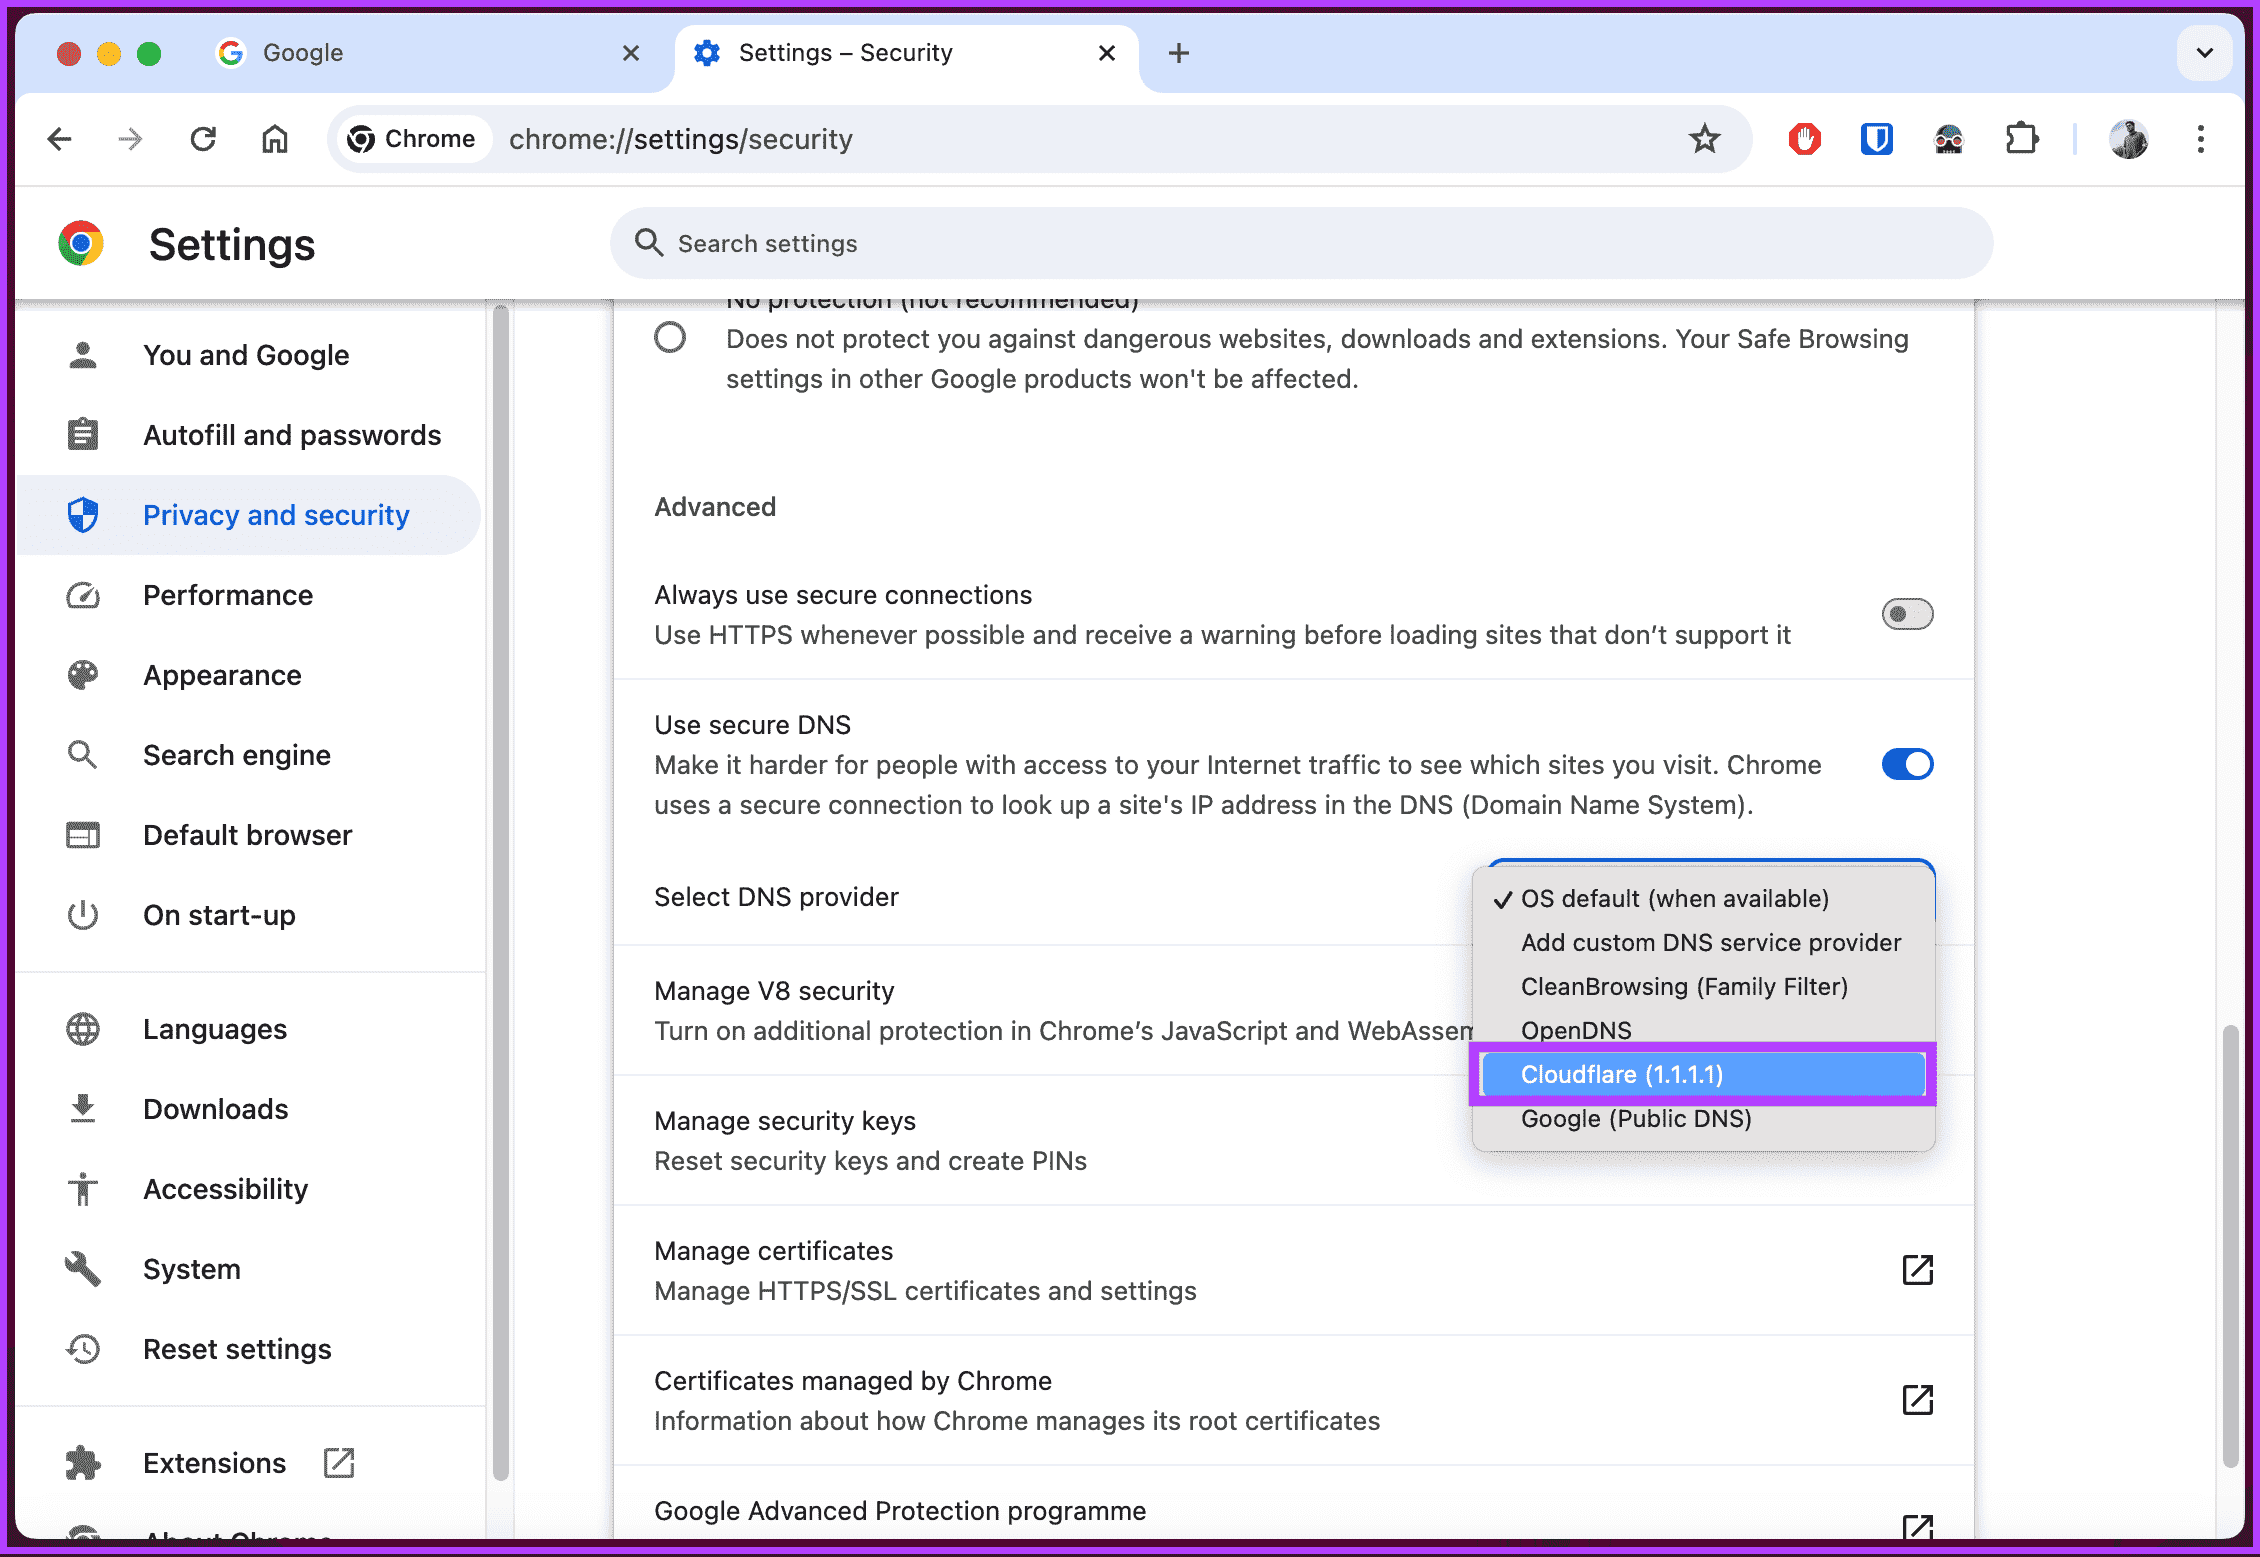
Task: Click the Settings page title
Action: [x=232, y=245]
